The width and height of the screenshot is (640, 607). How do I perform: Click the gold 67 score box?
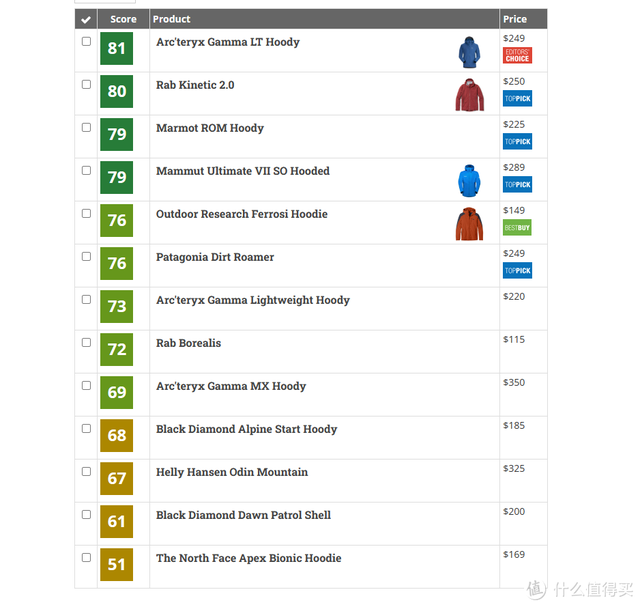click(x=116, y=478)
